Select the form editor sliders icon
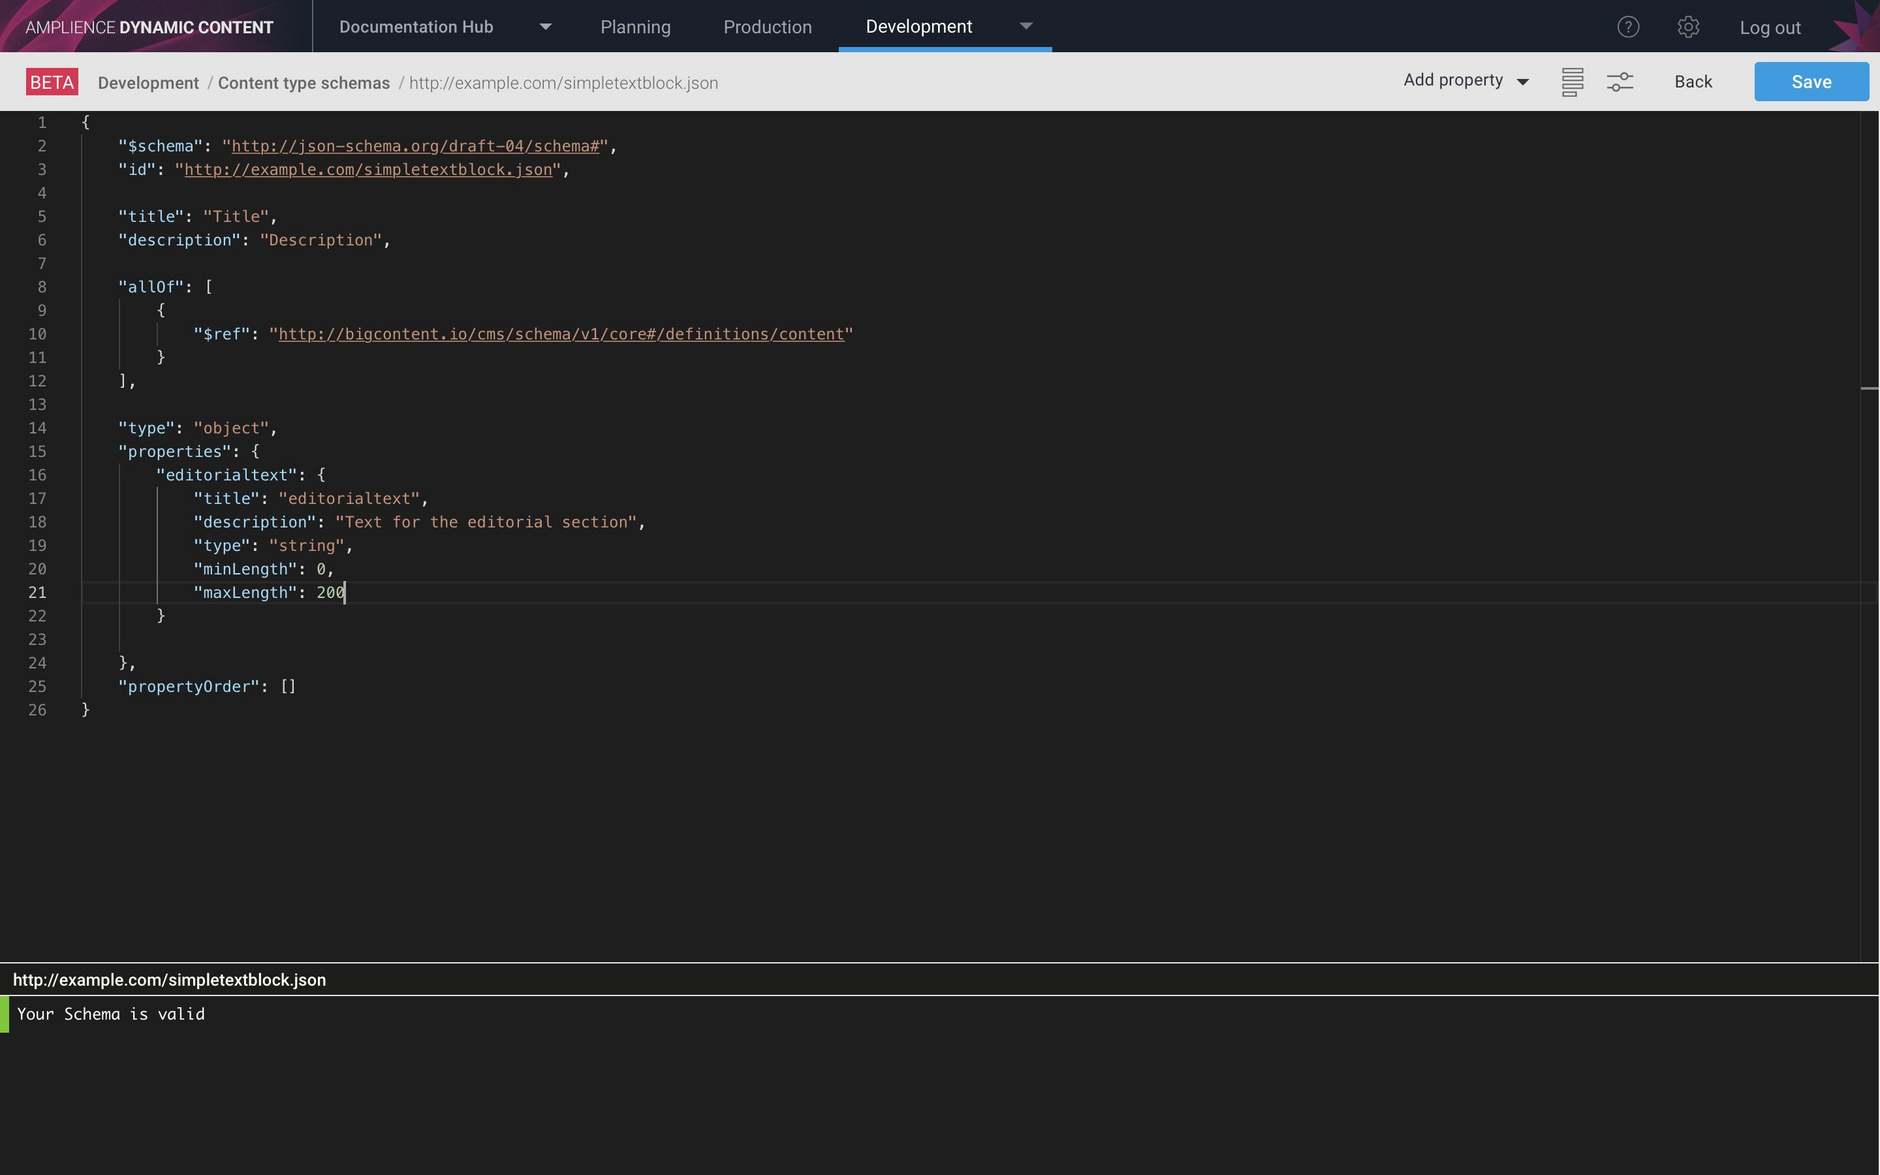Screen dimensions: 1880x1175 (x=1620, y=81)
